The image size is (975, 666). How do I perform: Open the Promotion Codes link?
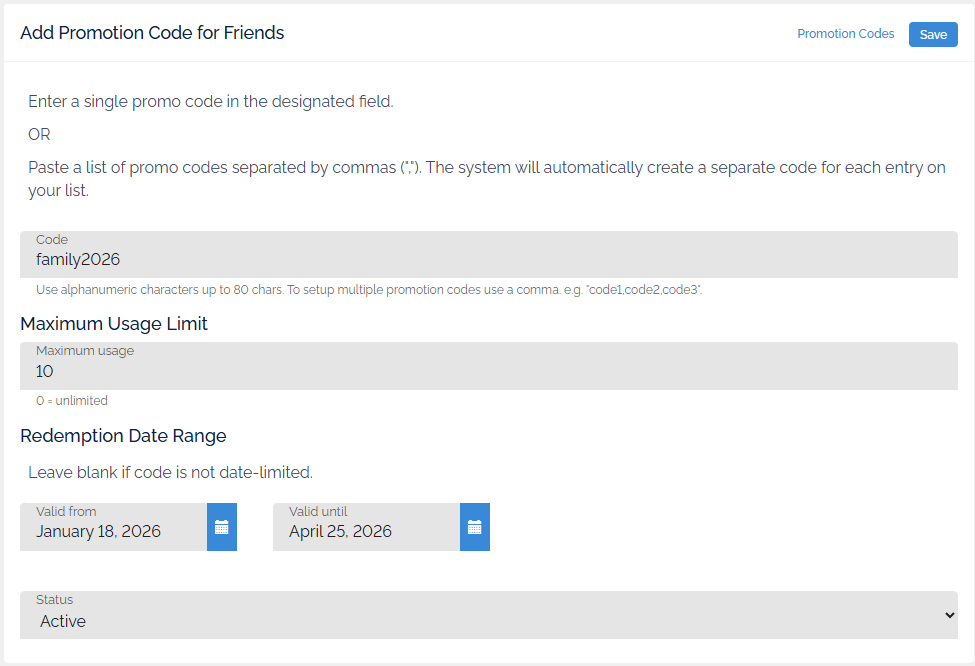(x=845, y=34)
